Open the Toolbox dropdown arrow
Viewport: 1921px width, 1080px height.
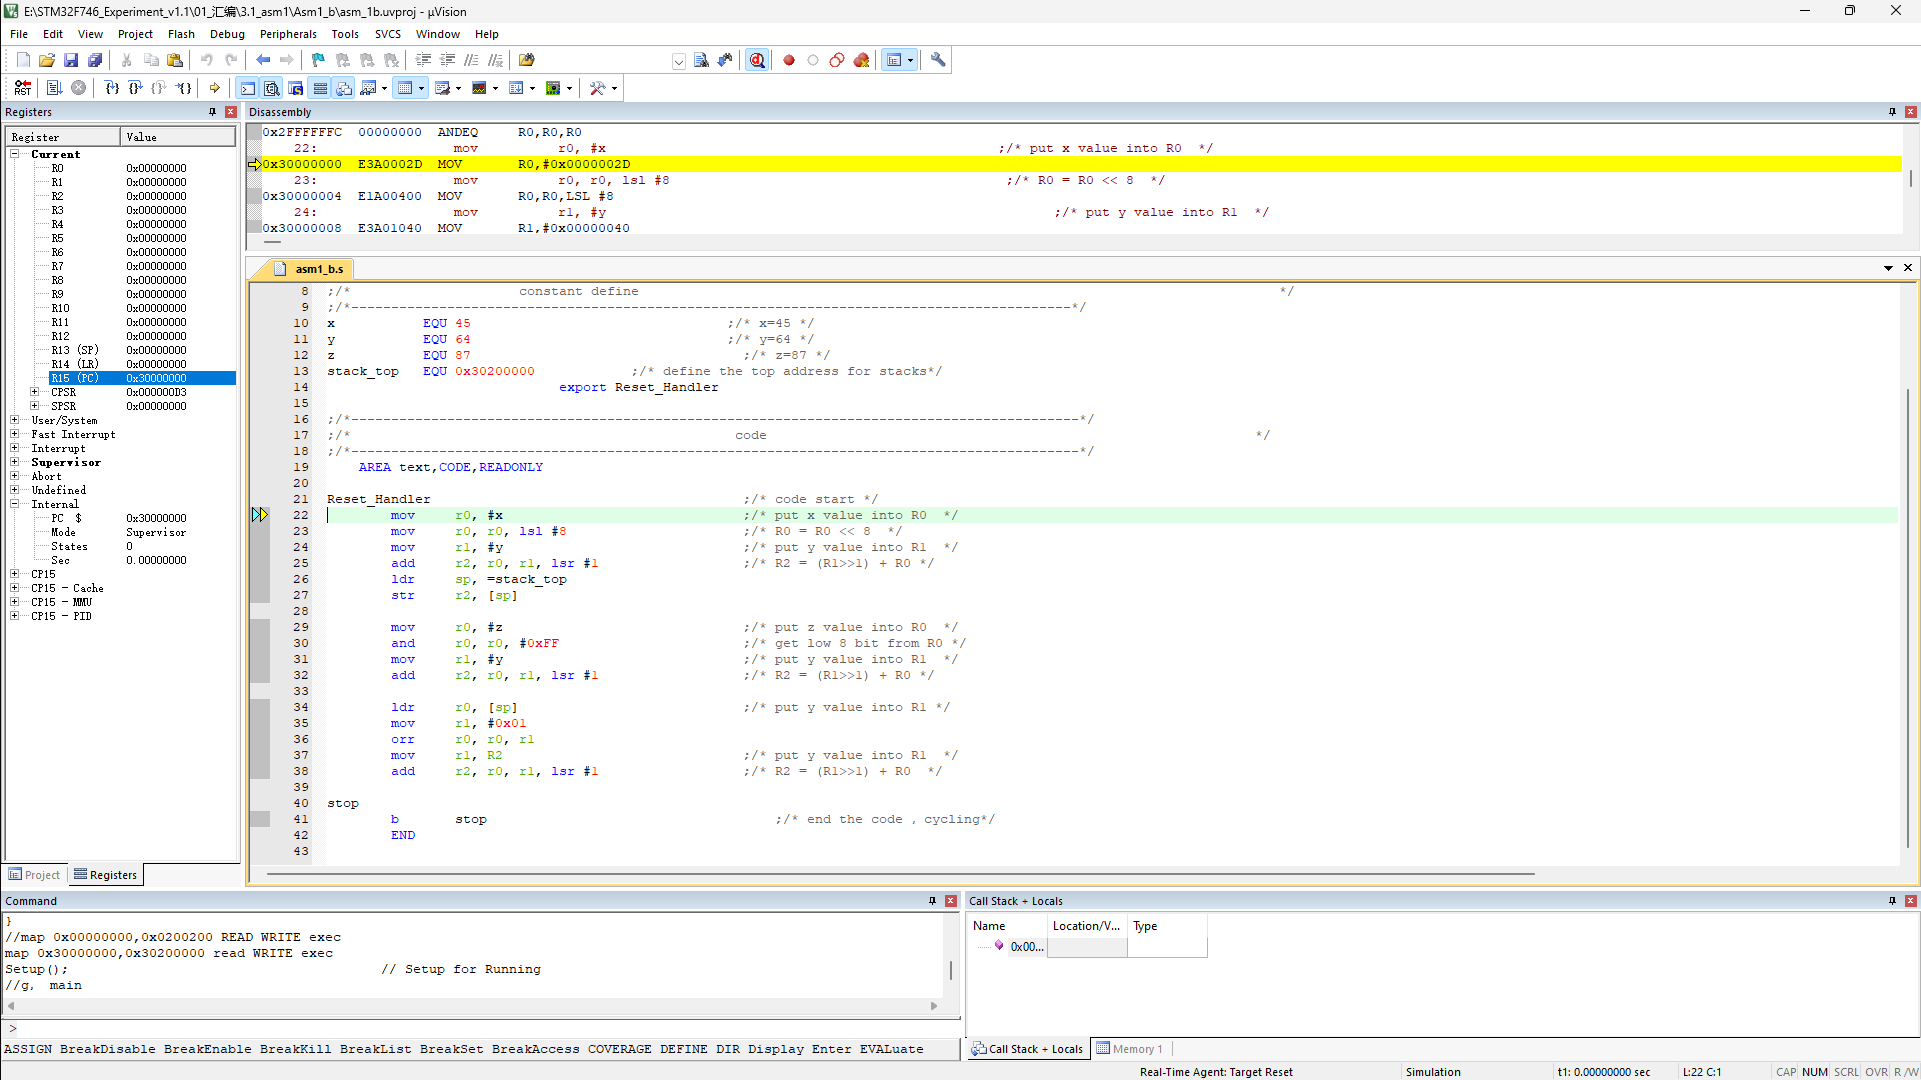(x=614, y=88)
